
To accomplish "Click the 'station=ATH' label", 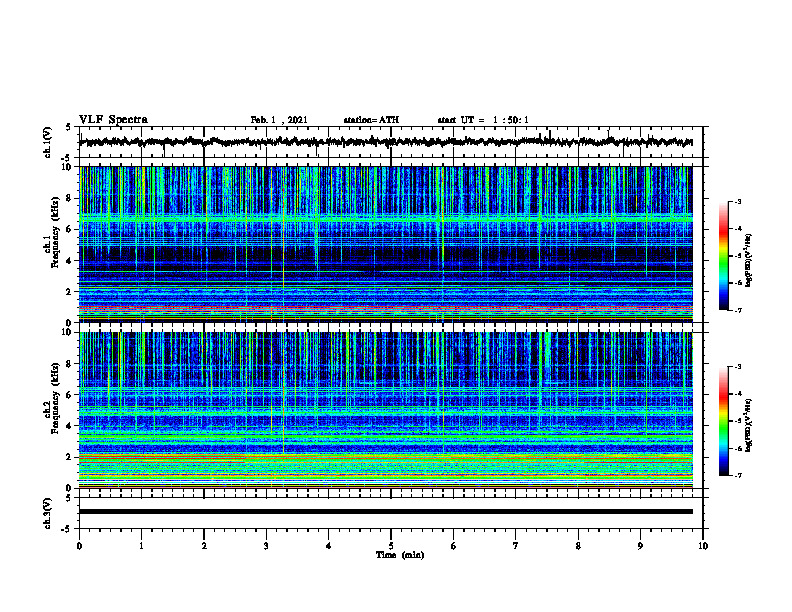I will 371,120.
